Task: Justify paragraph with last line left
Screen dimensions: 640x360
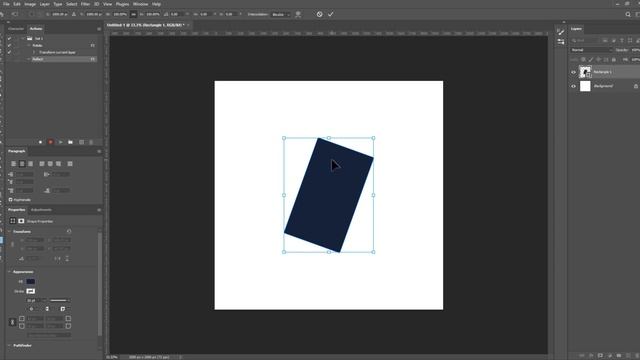Action: pyautogui.click(x=42, y=164)
